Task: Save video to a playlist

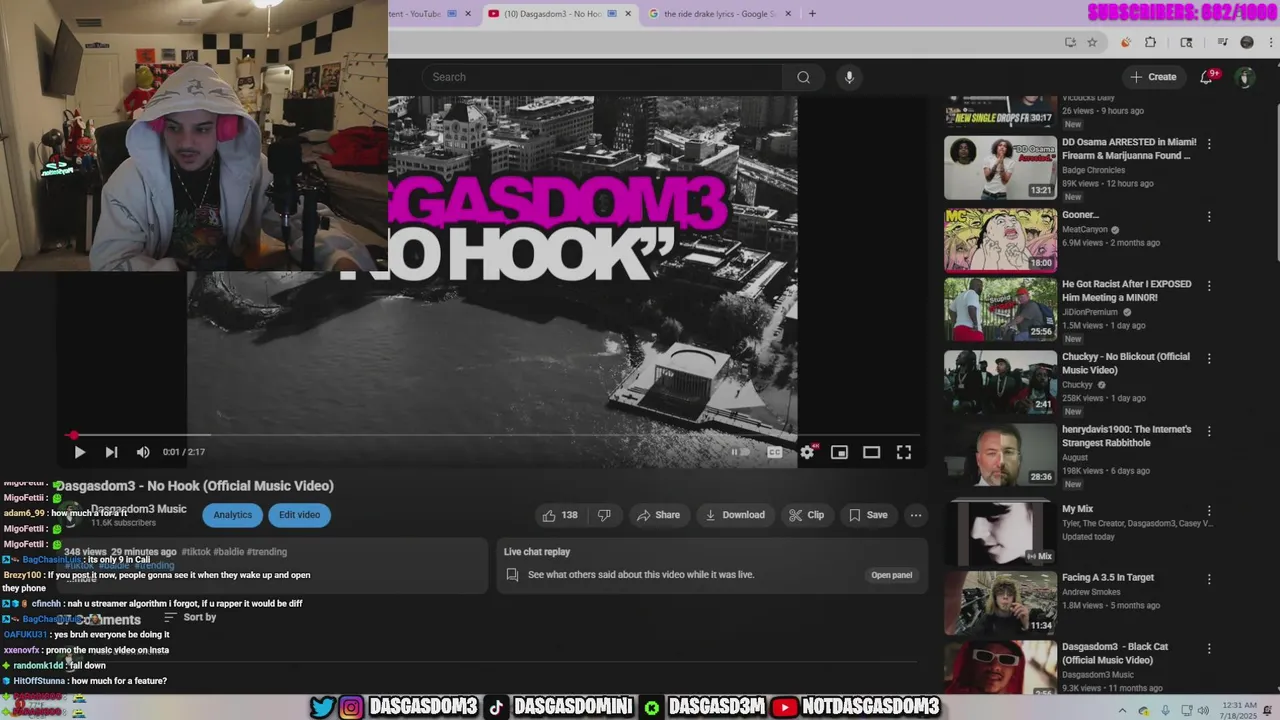Action: tap(868, 515)
